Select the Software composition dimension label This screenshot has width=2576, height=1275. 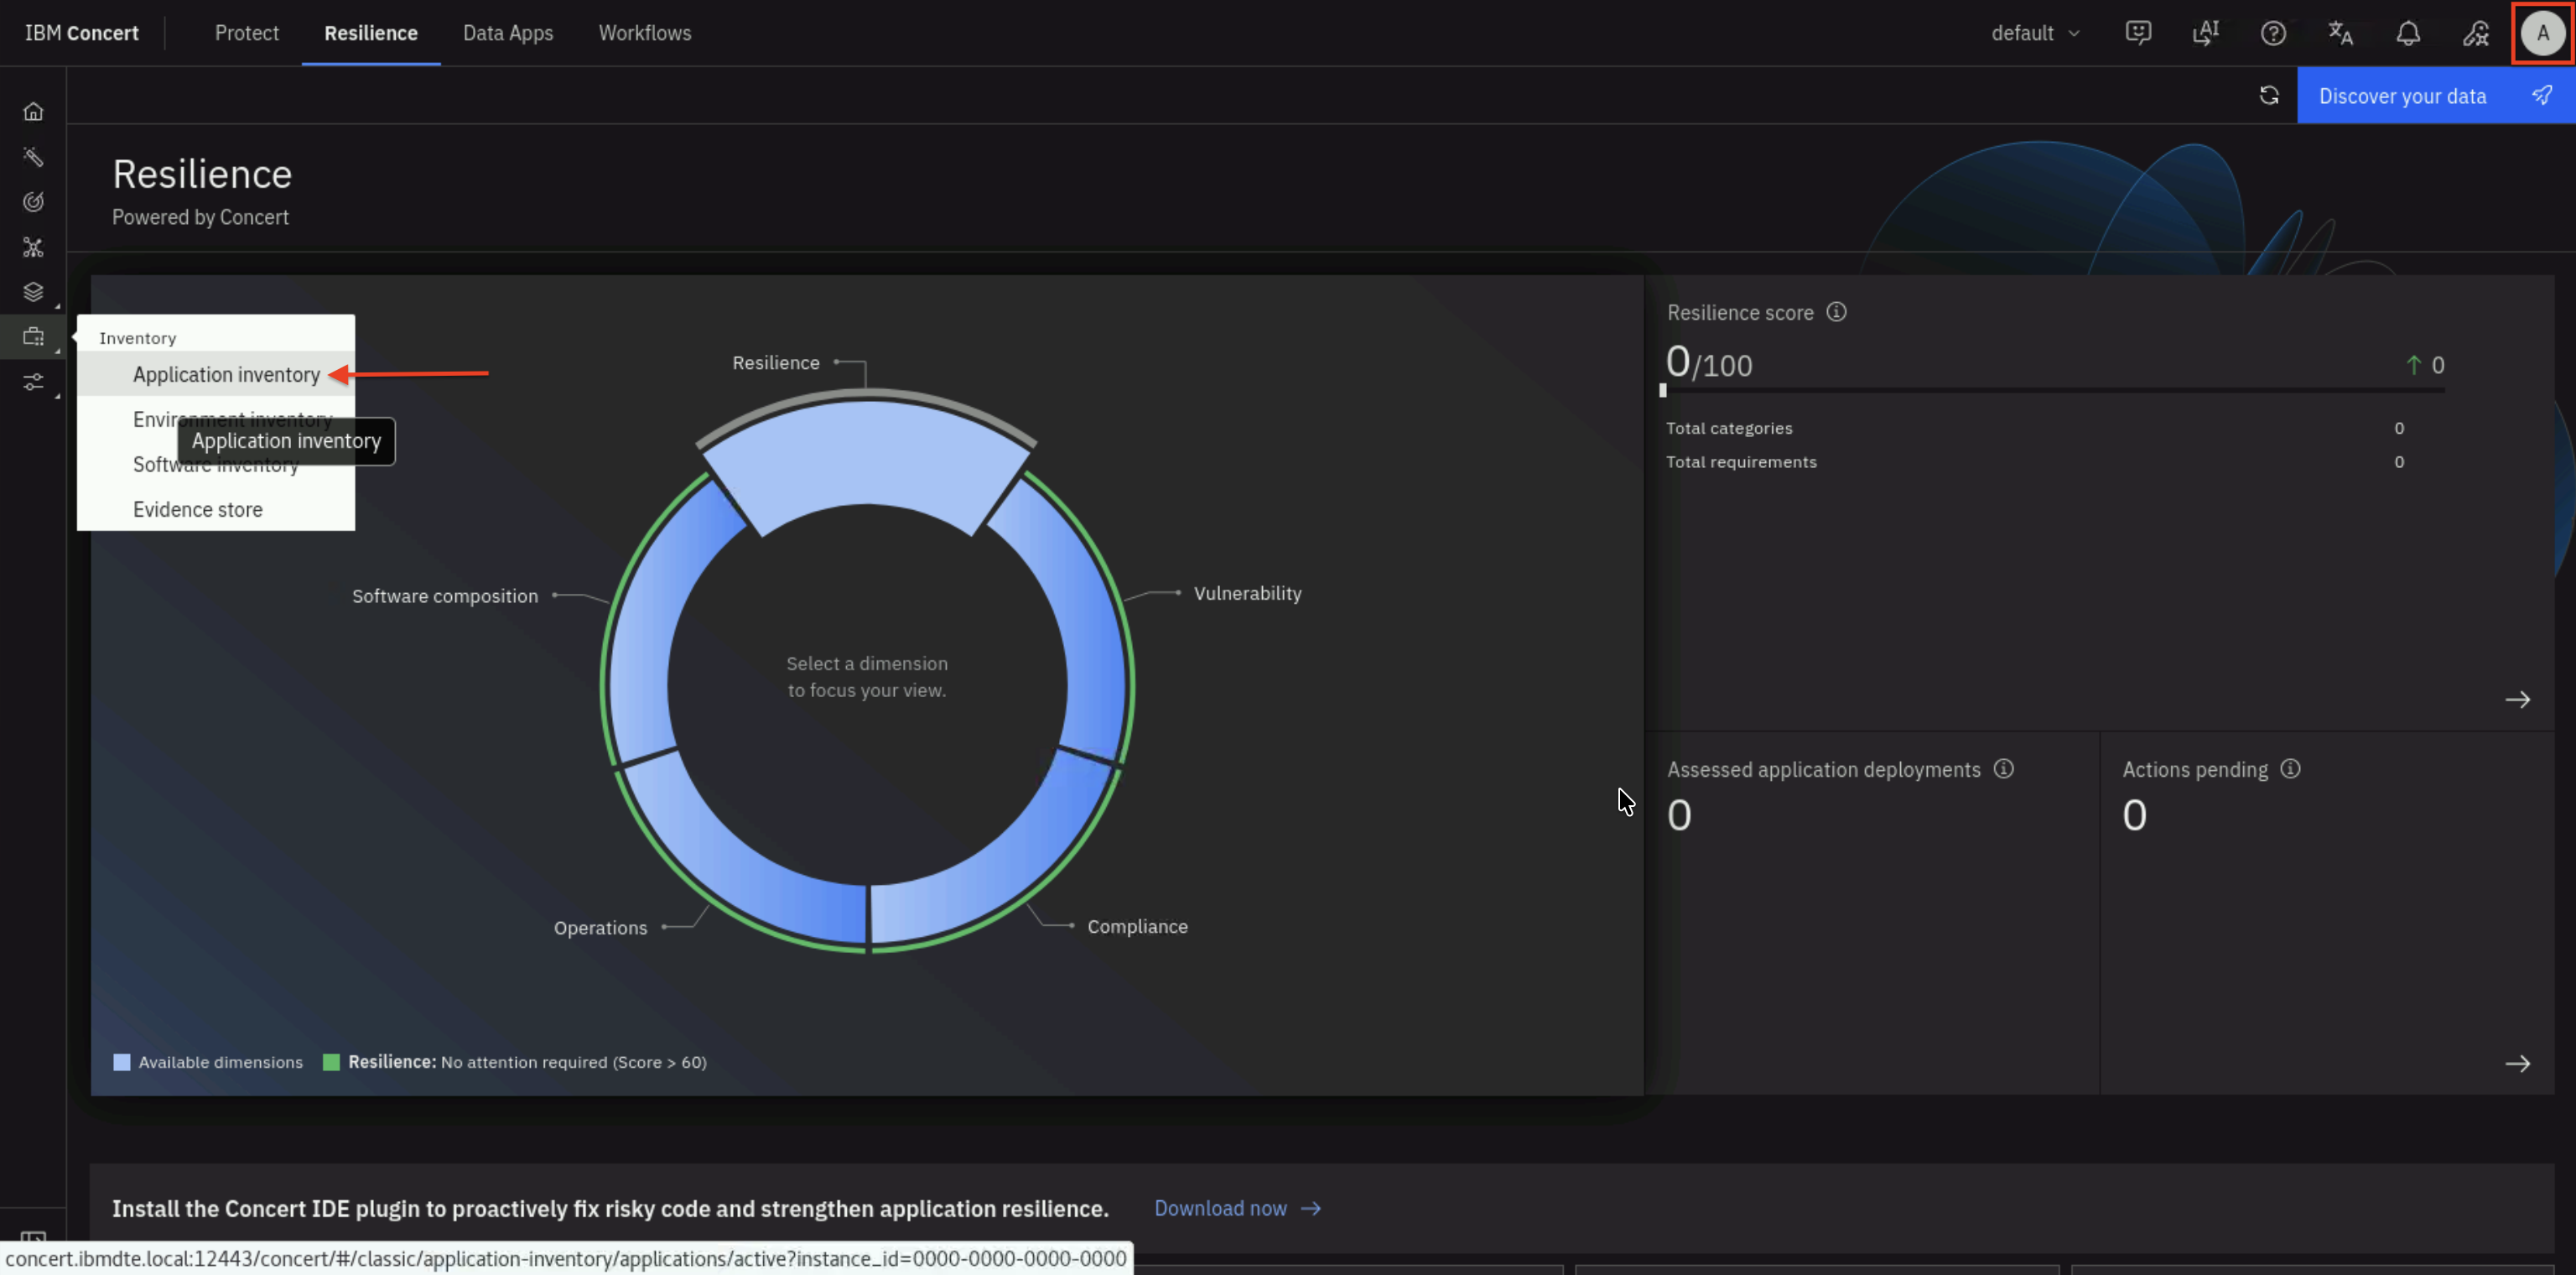tap(445, 596)
